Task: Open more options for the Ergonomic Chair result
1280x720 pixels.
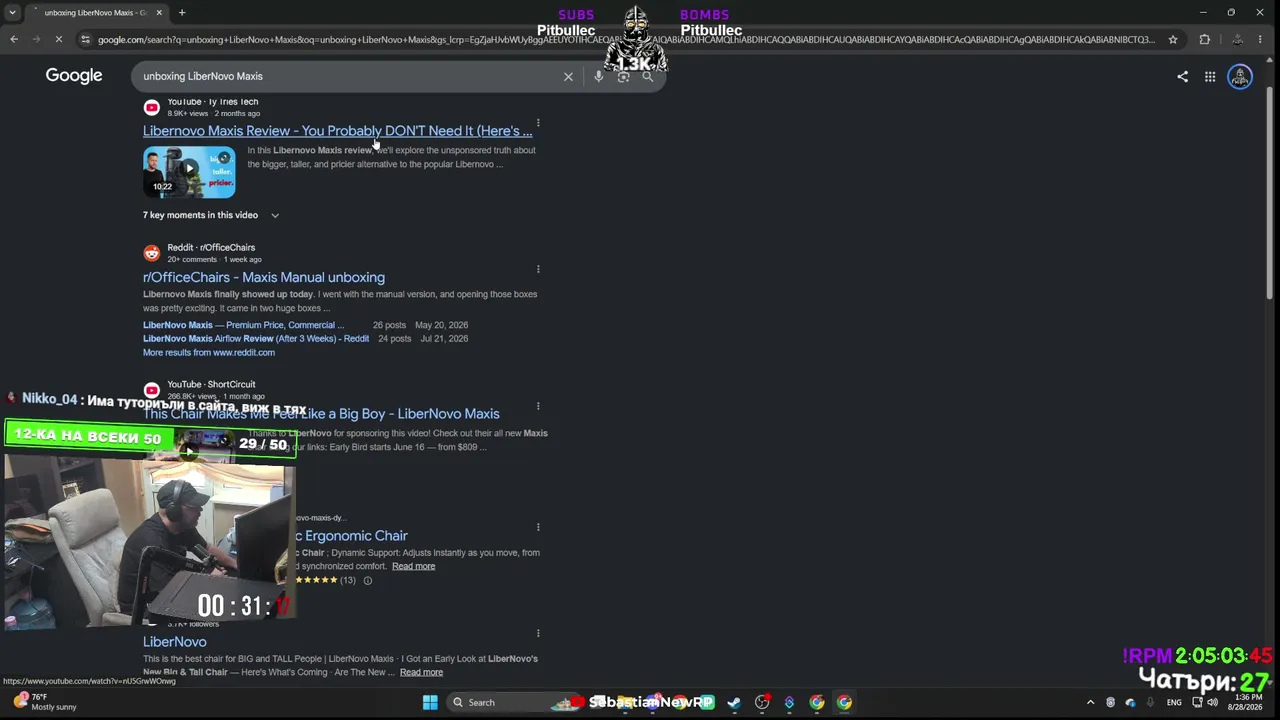Action: click(538, 527)
